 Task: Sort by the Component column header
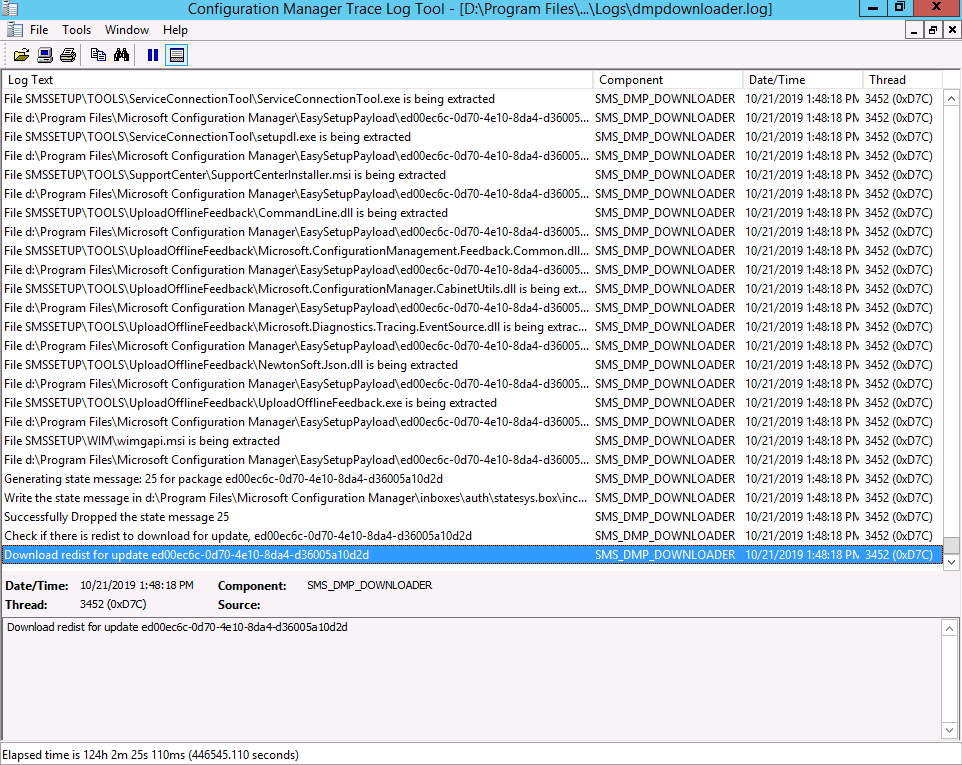[x=668, y=80]
